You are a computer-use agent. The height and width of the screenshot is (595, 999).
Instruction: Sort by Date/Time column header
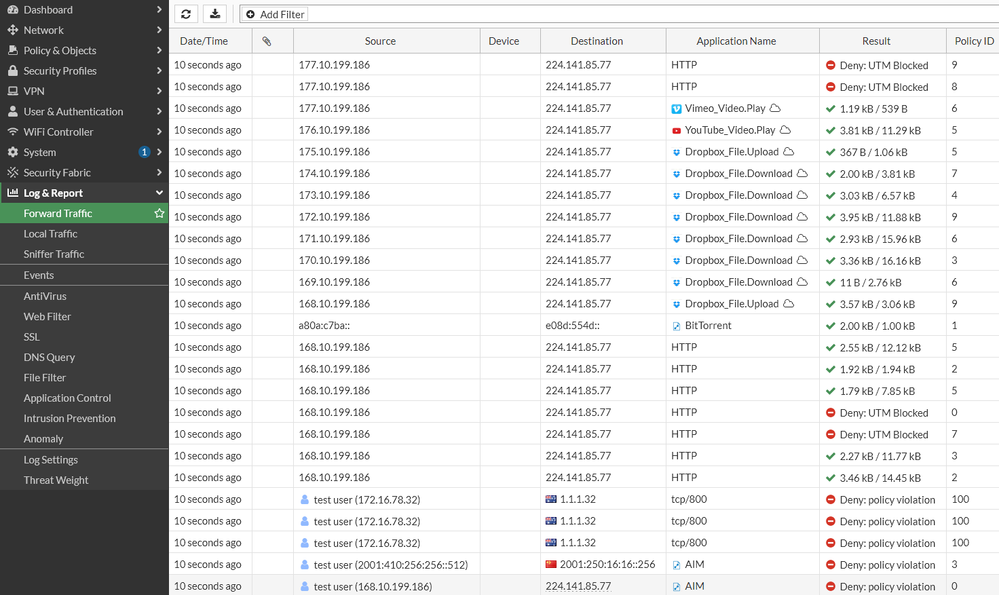[210, 41]
